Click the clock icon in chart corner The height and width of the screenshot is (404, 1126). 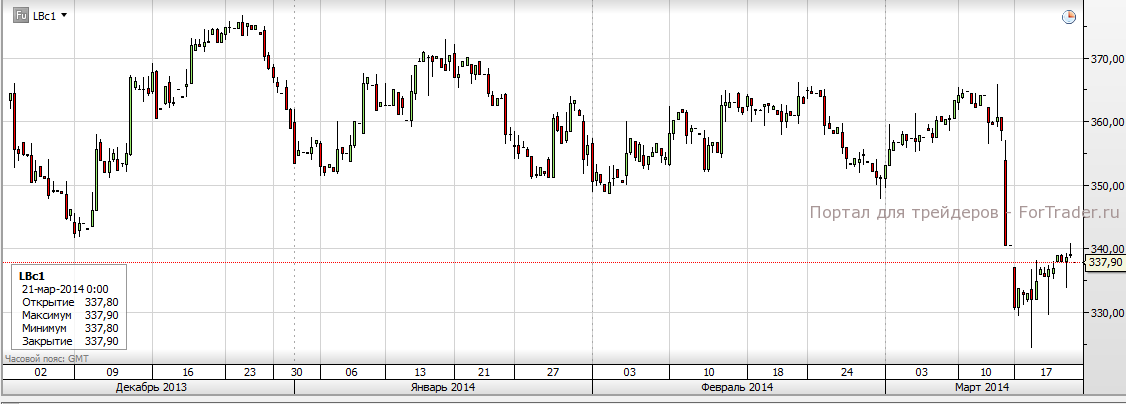1069,17
